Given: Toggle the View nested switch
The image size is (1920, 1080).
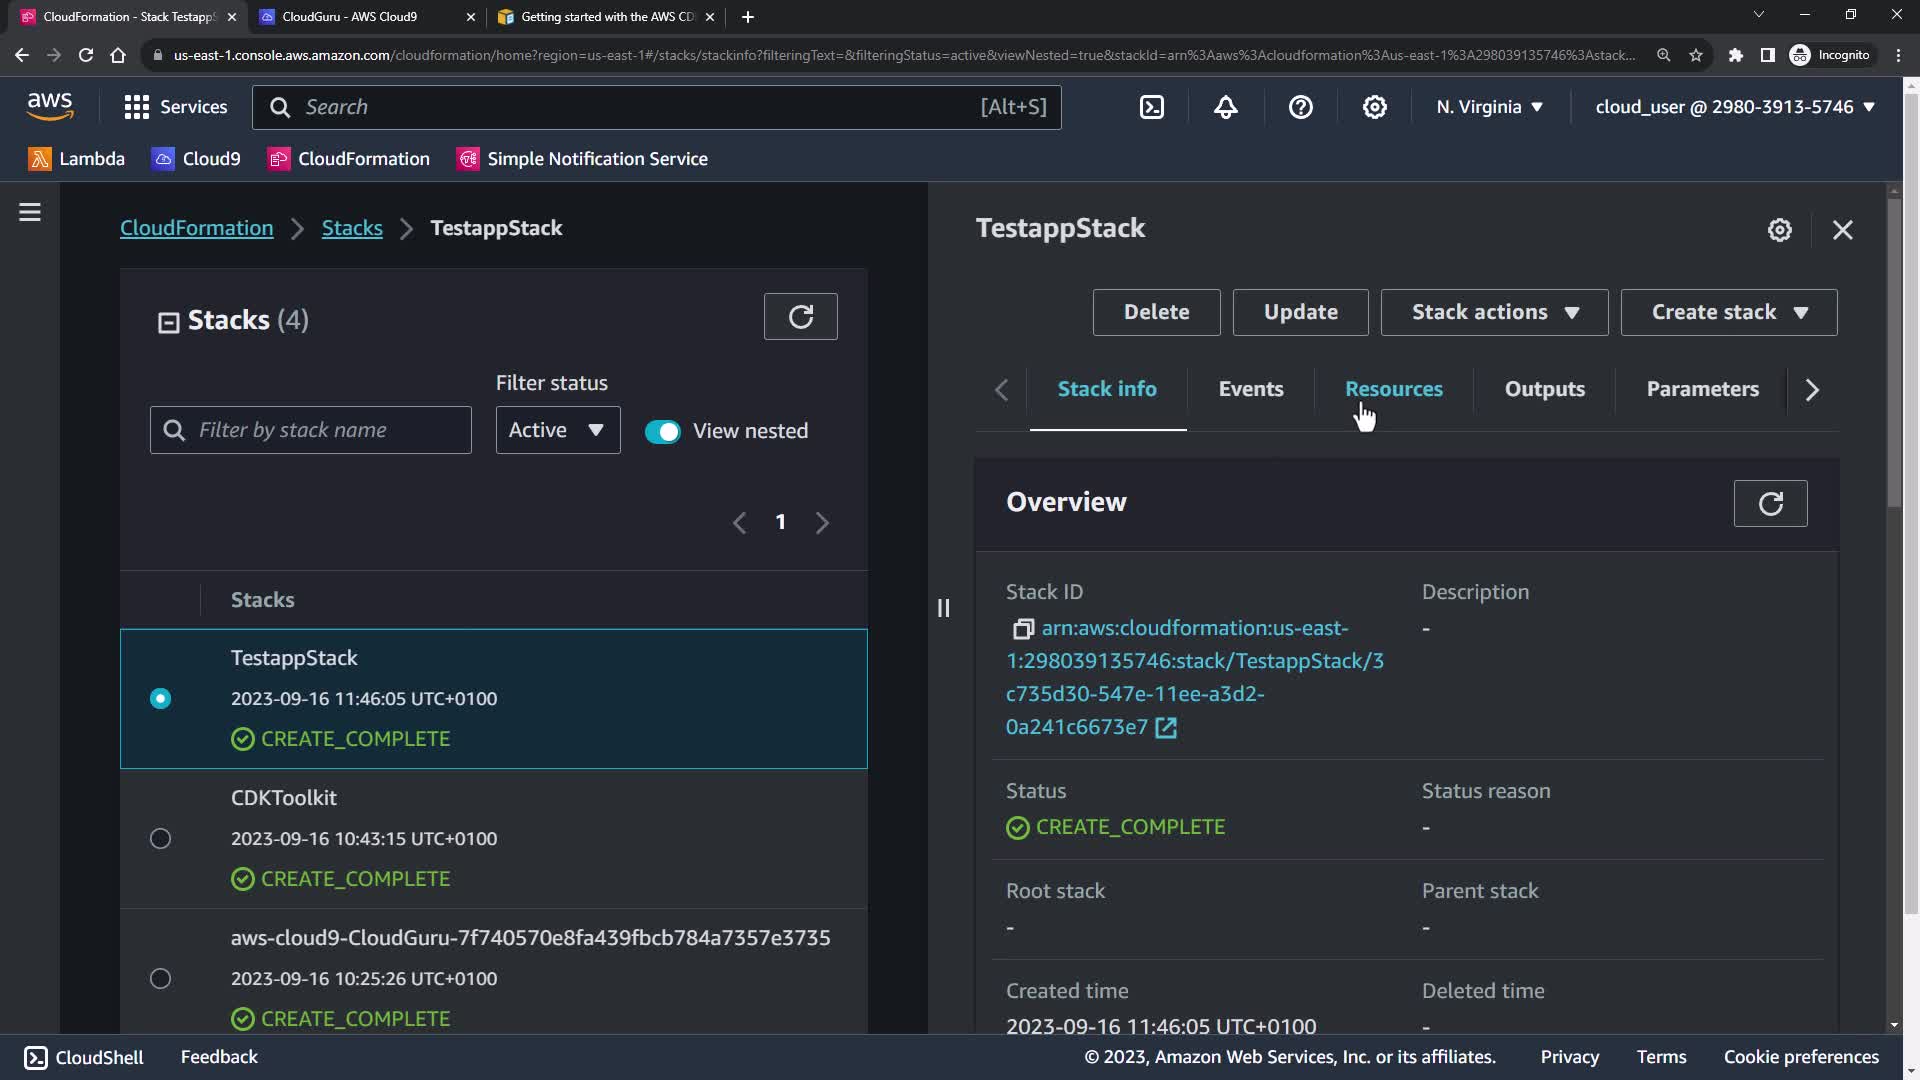Looking at the screenshot, I should coord(662,431).
